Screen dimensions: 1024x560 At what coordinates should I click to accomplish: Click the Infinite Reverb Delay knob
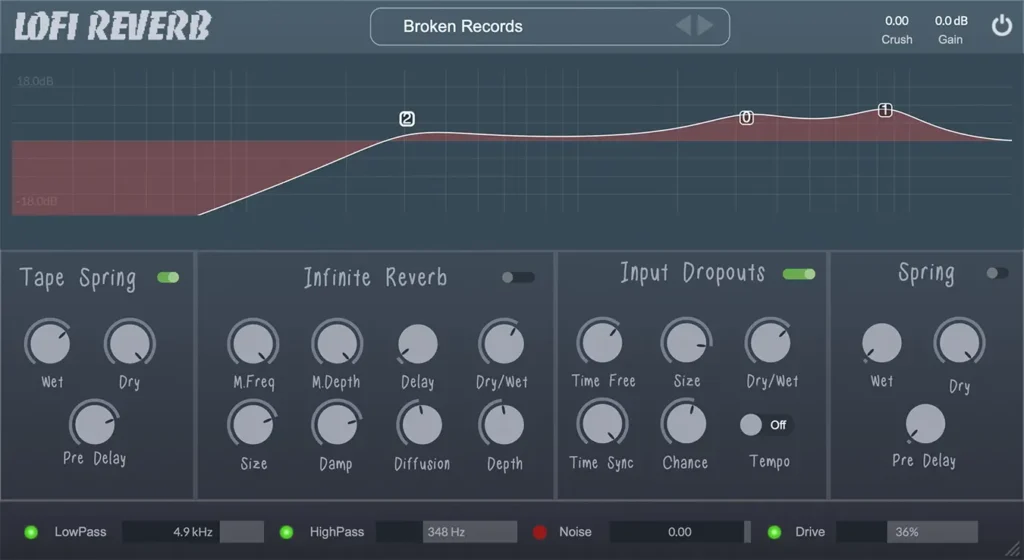click(x=418, y=344)
